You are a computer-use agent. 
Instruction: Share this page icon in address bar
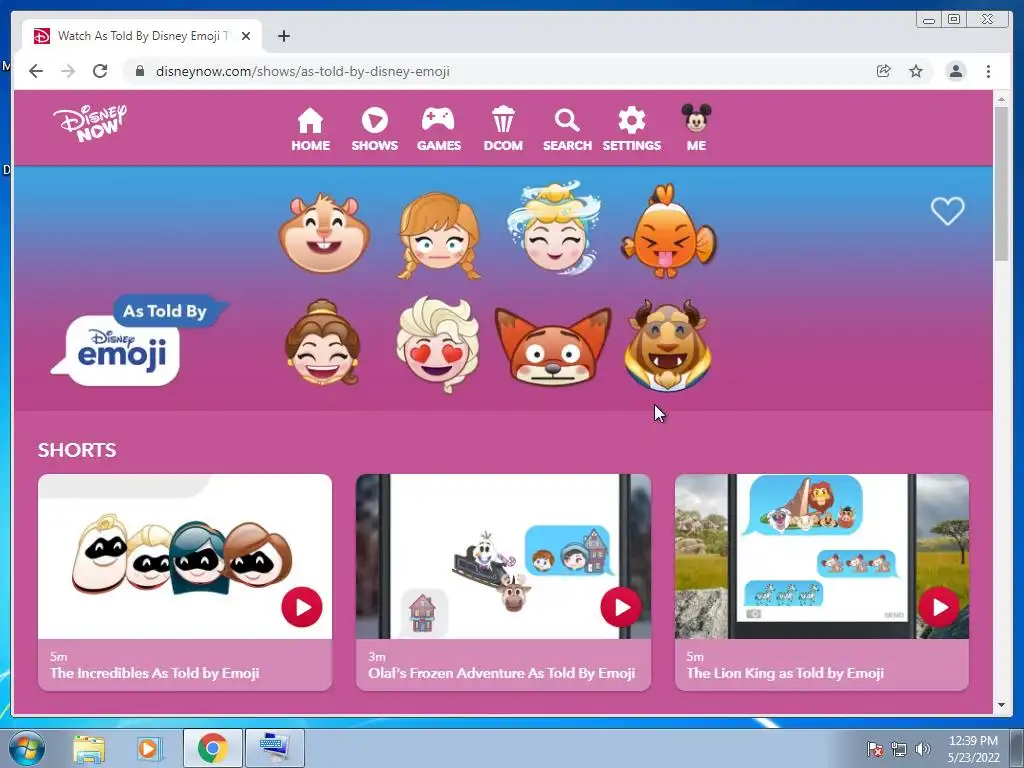tap(884, 71)
